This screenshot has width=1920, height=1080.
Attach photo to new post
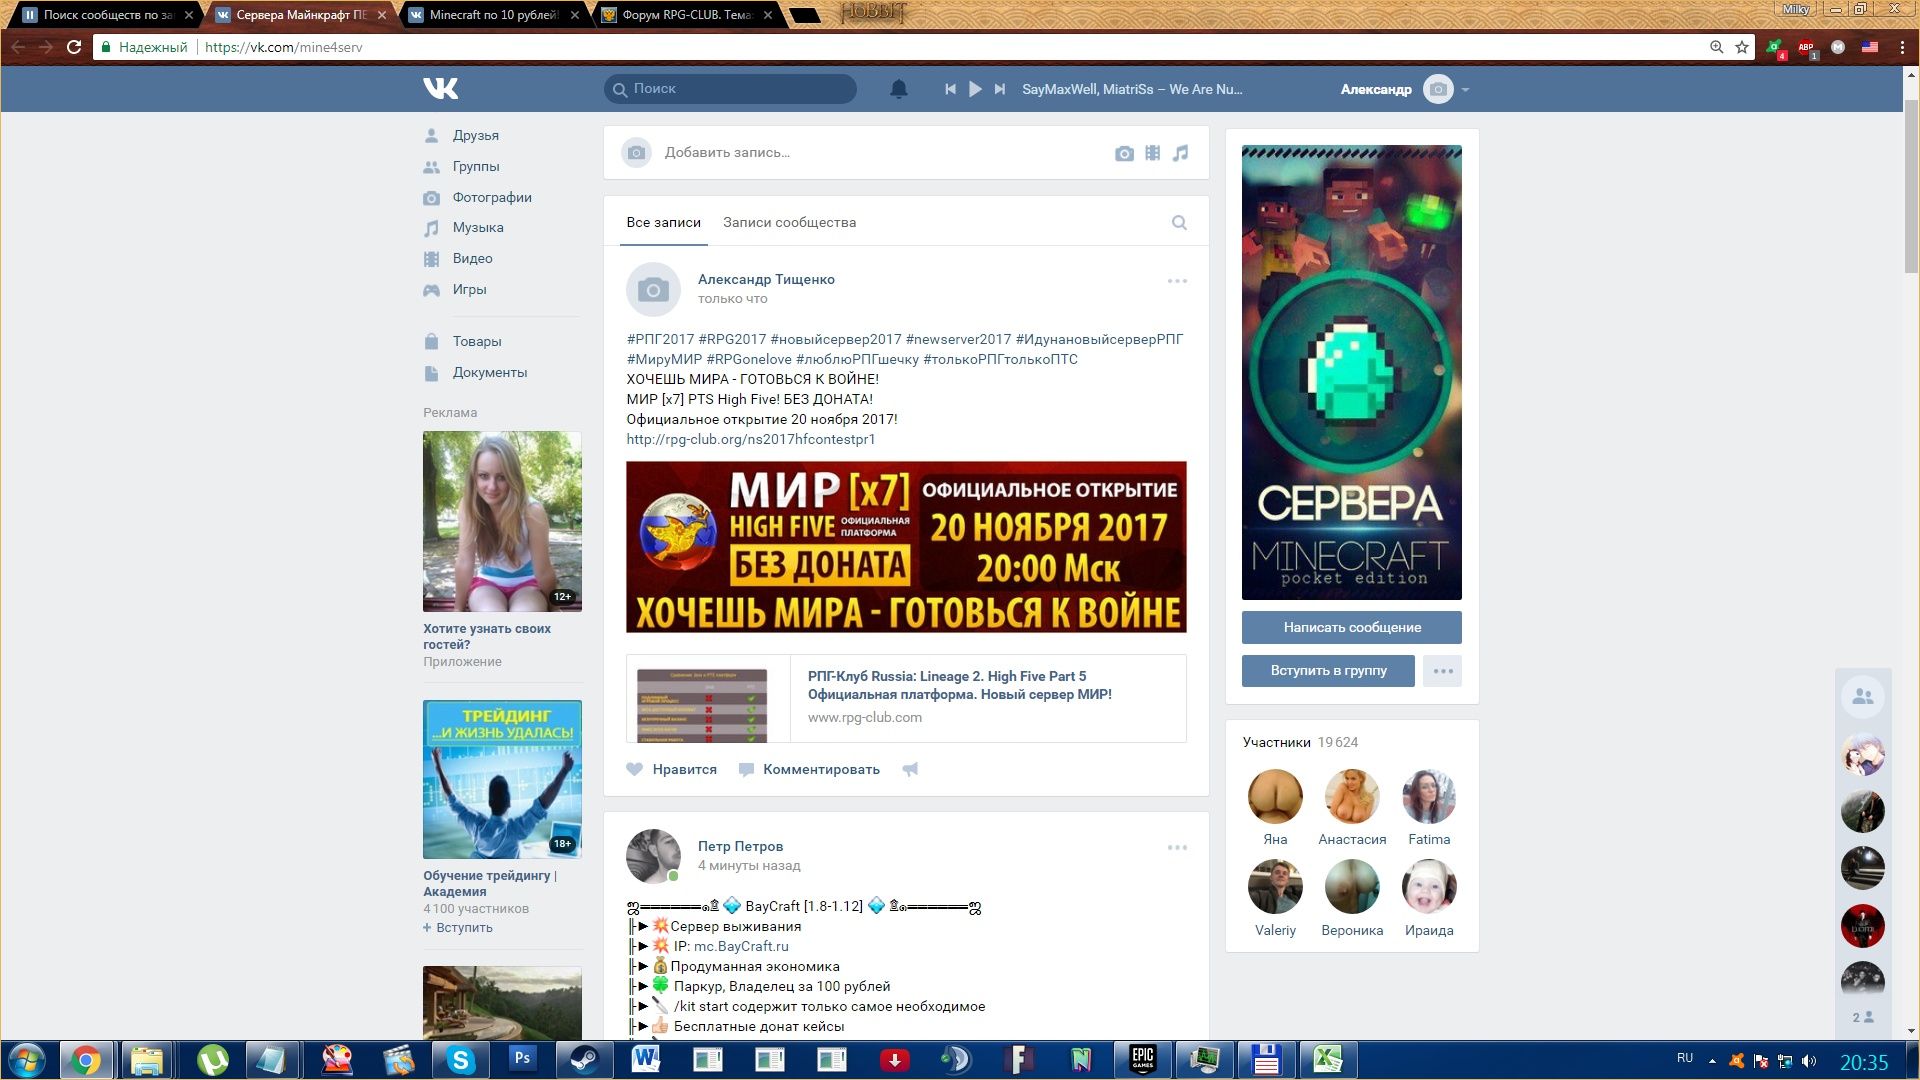point(1124,153)
